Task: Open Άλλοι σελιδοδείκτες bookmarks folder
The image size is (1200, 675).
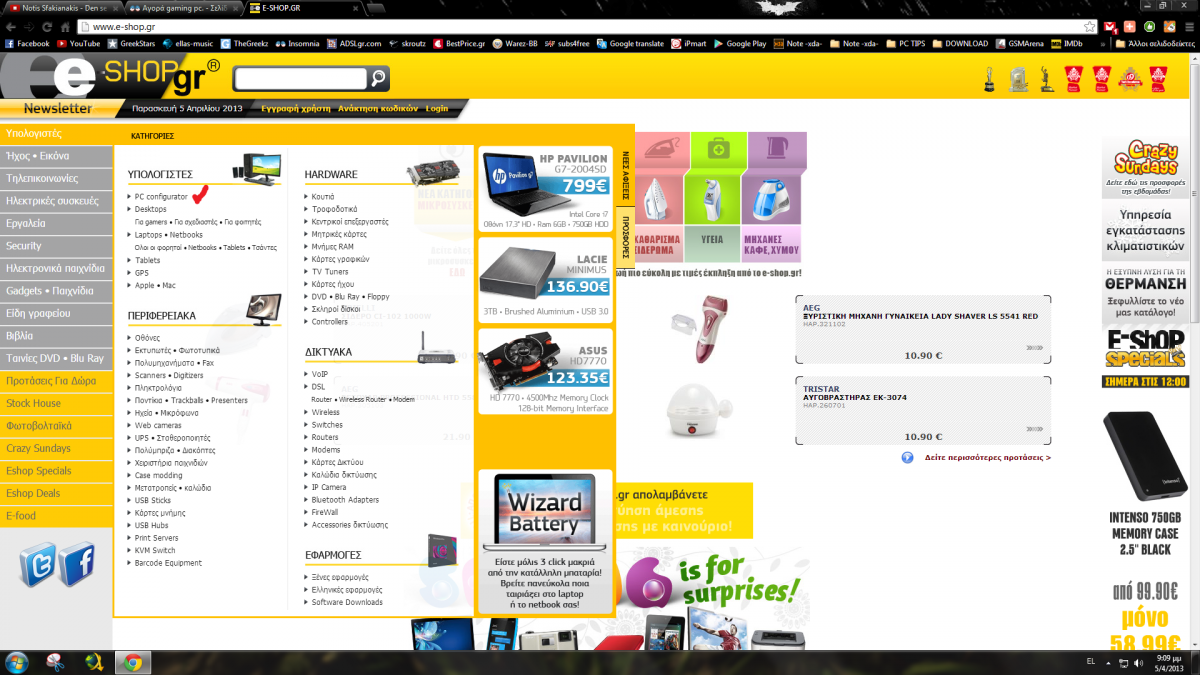Action: point(1154,44)
